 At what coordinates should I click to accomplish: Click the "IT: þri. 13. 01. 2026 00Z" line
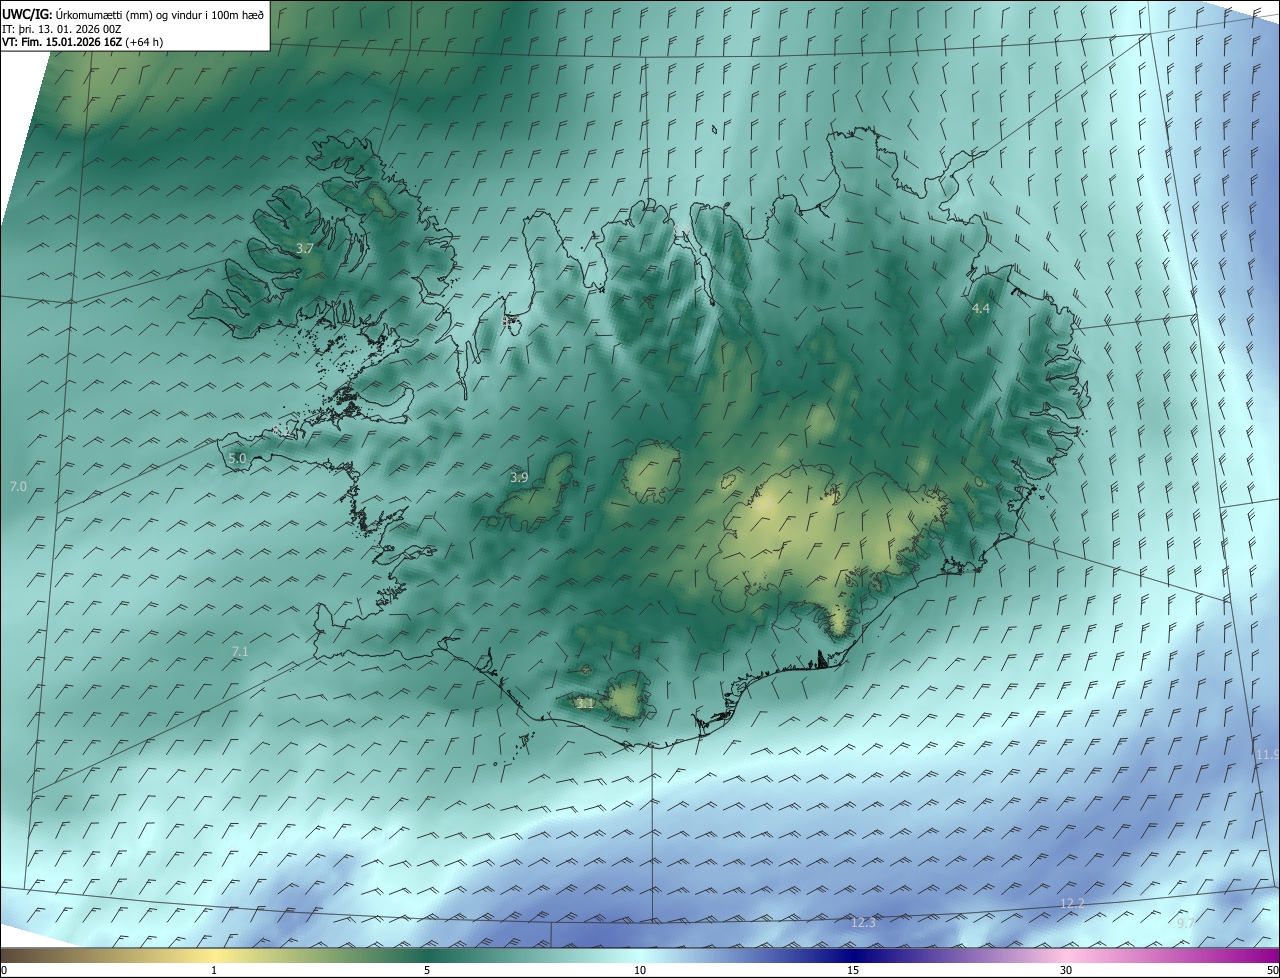[62, 29]
